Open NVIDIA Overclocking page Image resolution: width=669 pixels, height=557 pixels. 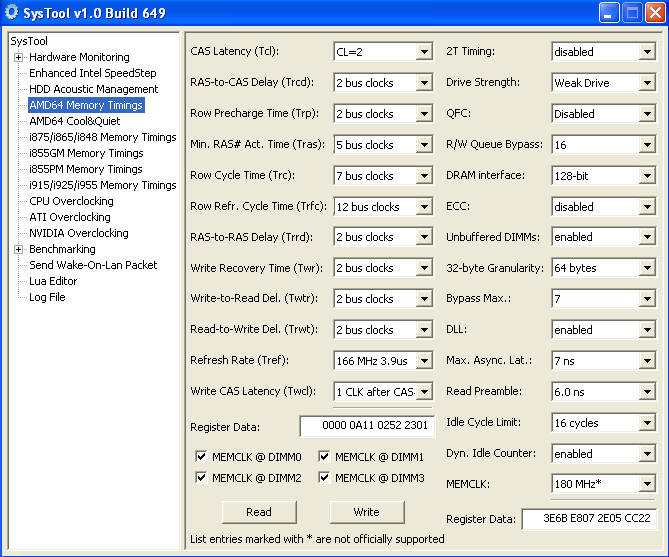79,233
